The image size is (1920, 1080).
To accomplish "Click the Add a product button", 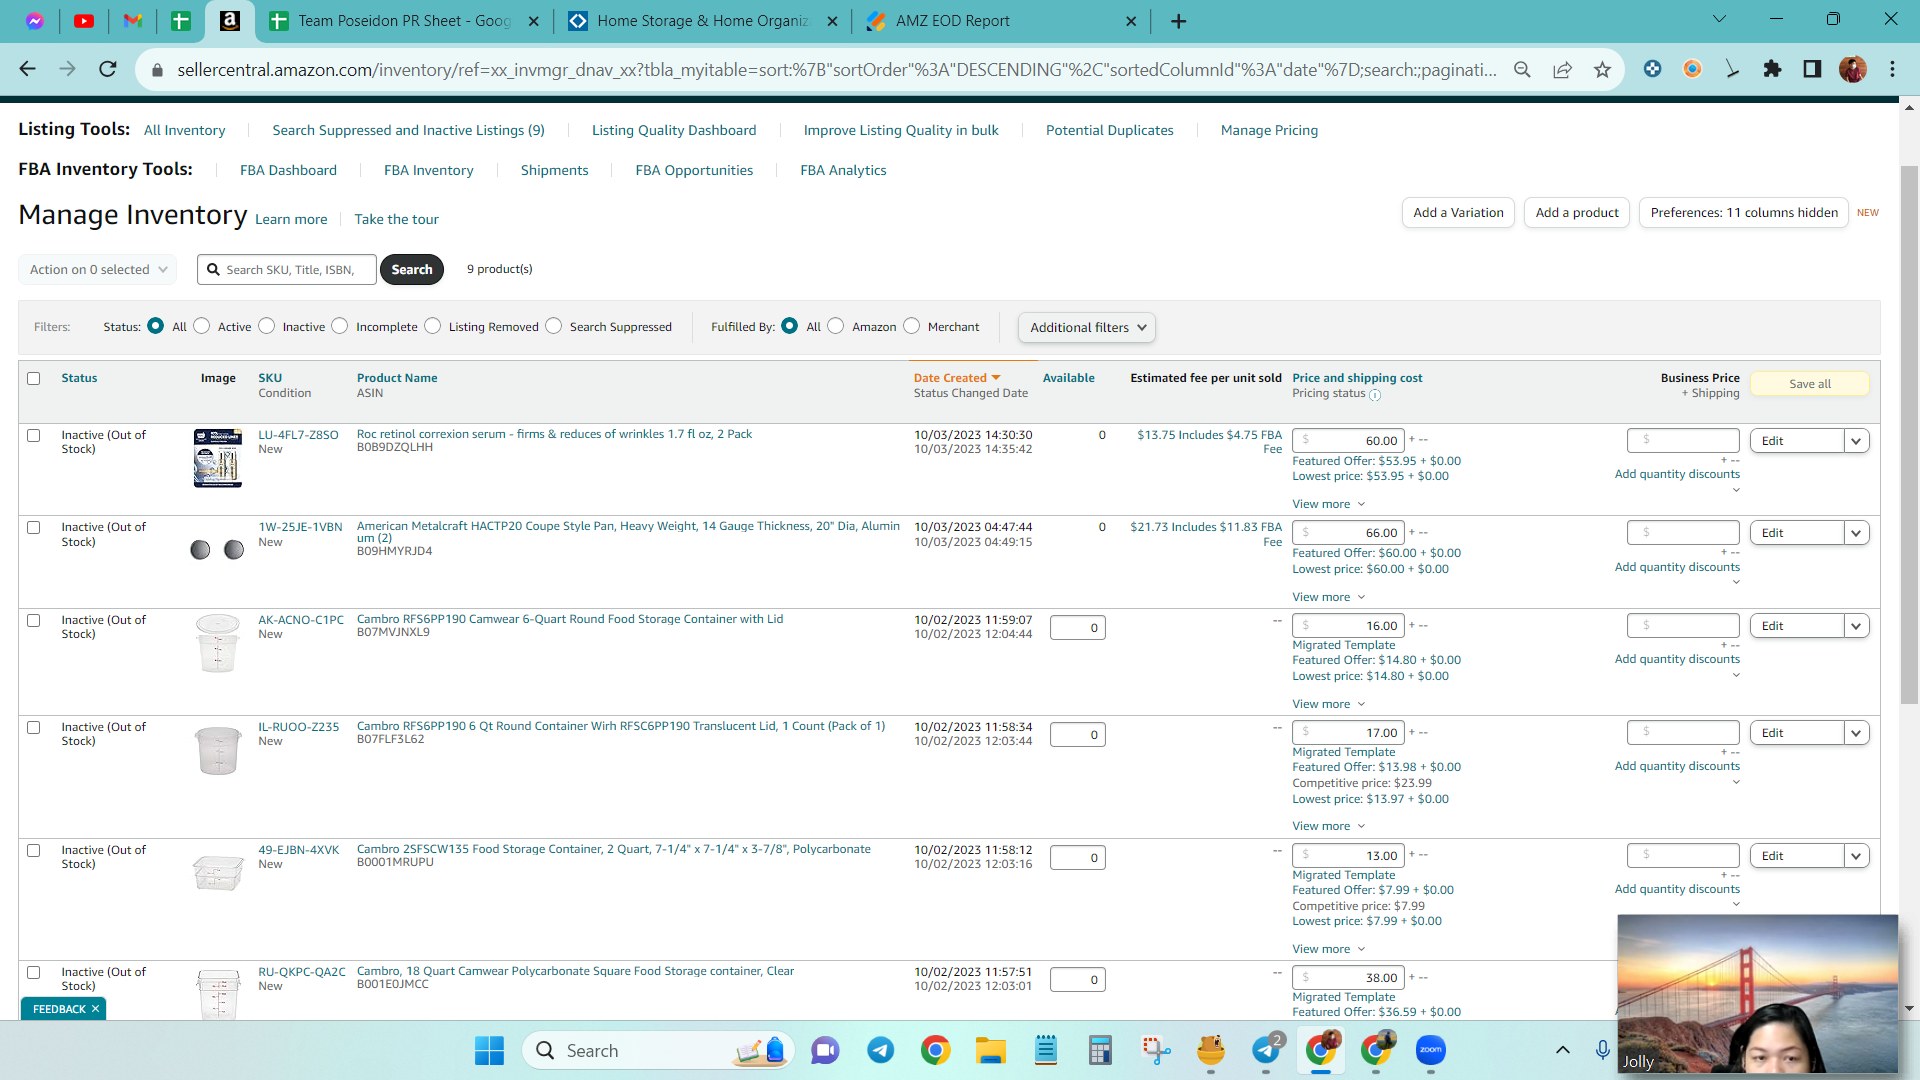I will [x=1577, y=213].
